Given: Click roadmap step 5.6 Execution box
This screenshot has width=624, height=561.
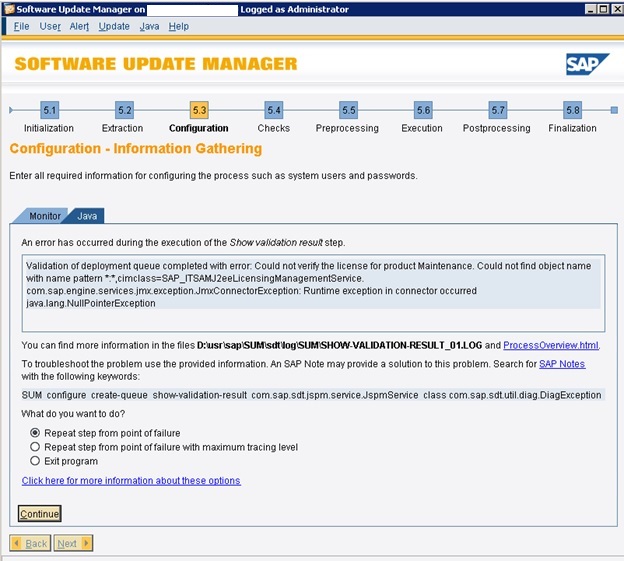Looking at the screenshot, I should [x=423, y=110].
